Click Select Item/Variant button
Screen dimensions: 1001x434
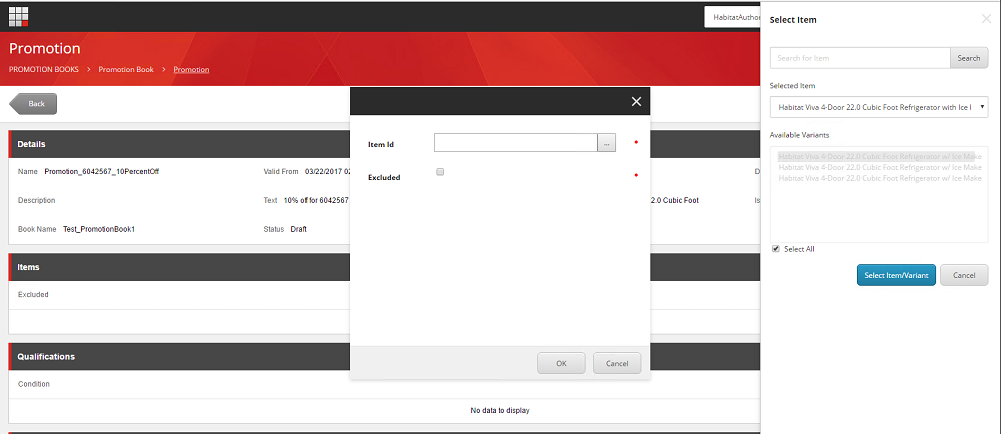click(895, 275)
